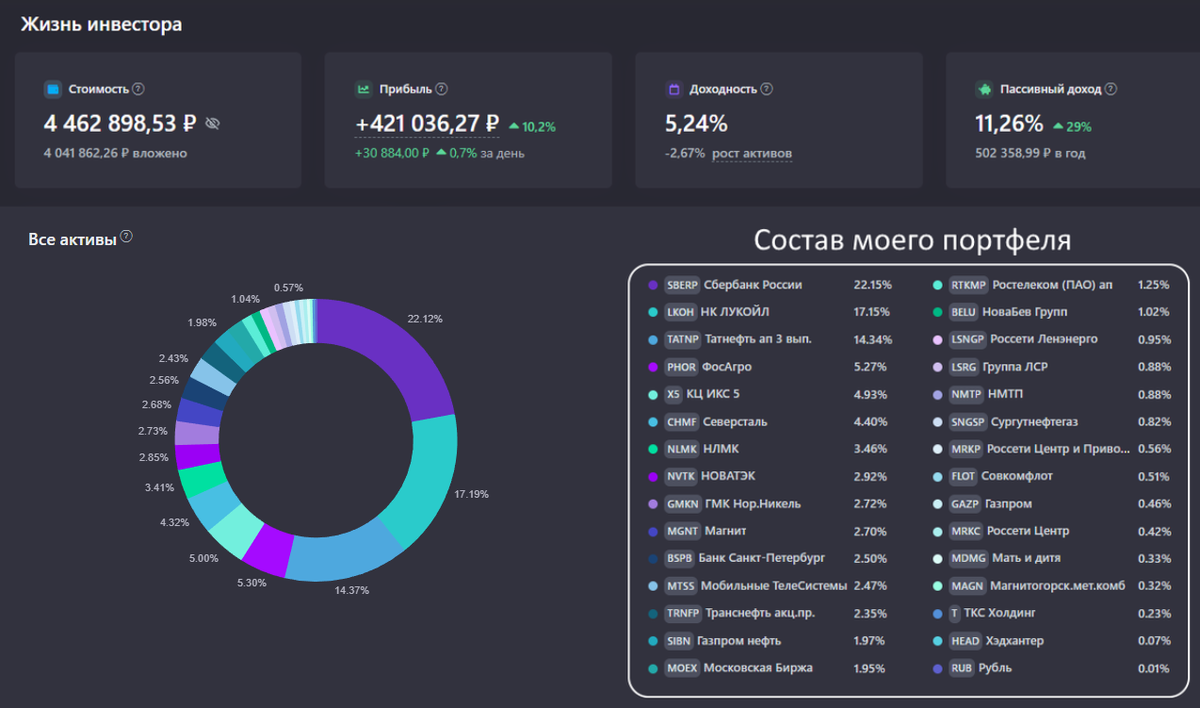This screenshot has height=708, width=1200.
Task: Open help icon beside Все активы
Action: (x=126, y=238)
